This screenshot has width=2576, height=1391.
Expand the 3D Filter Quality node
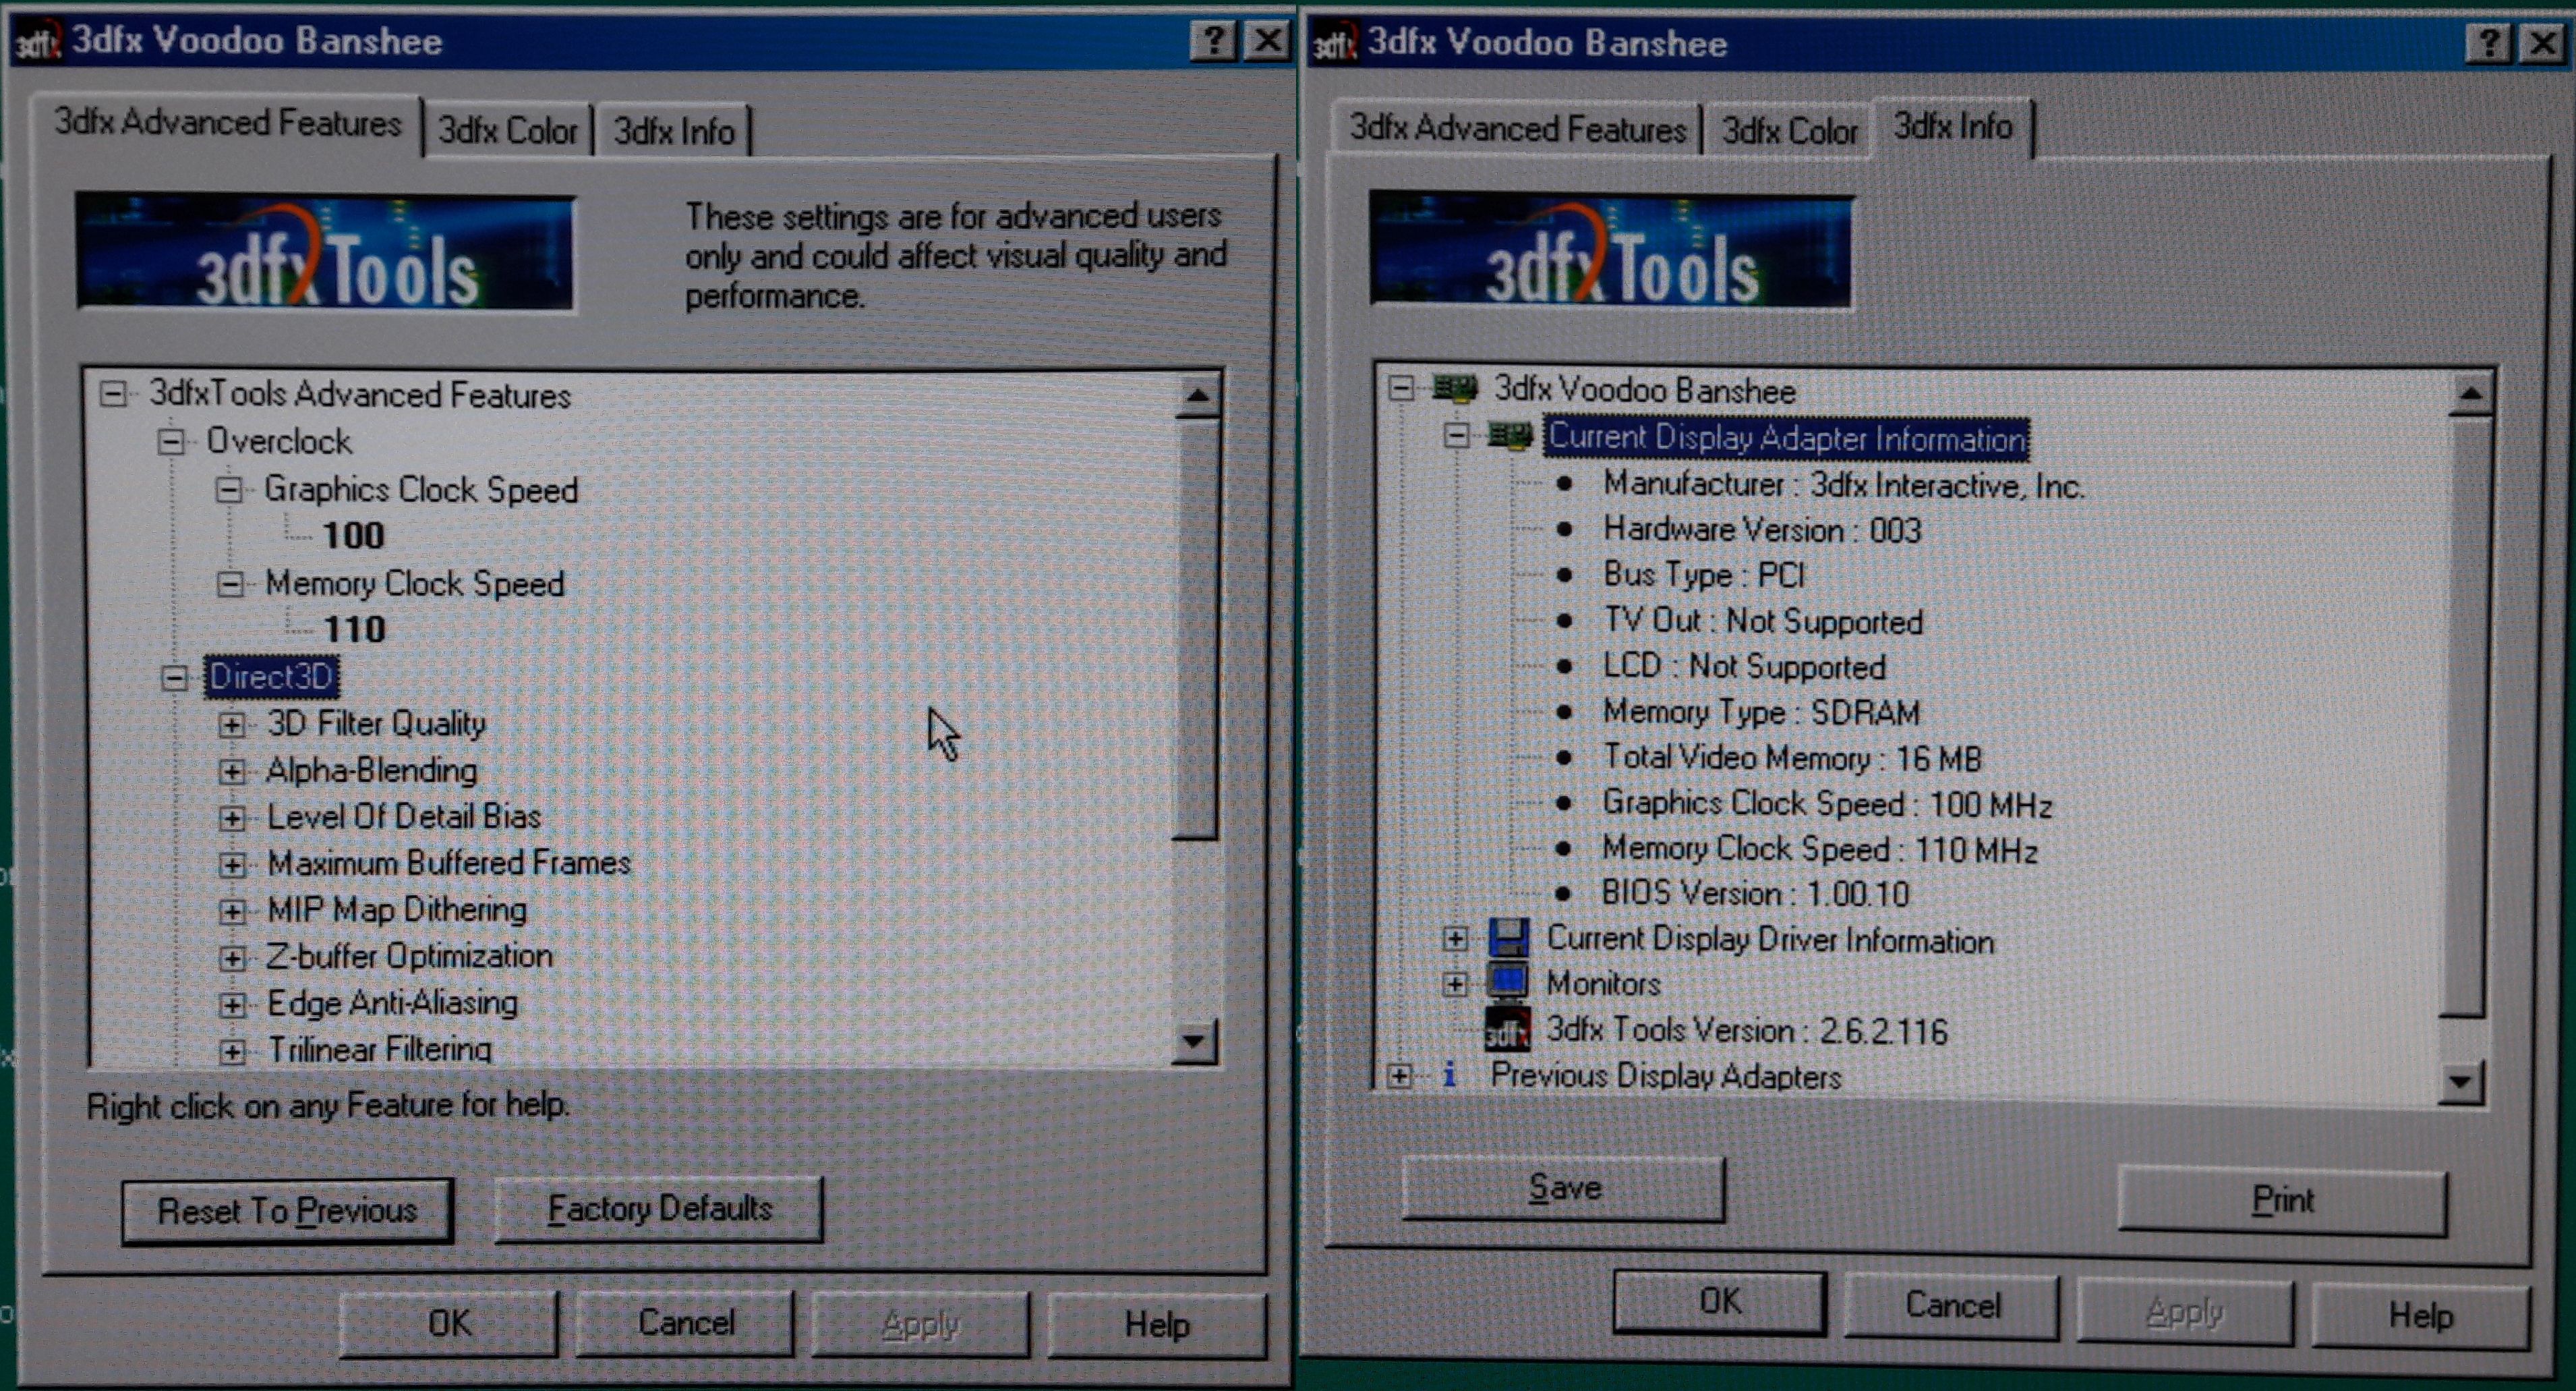[x=232, y=724]
